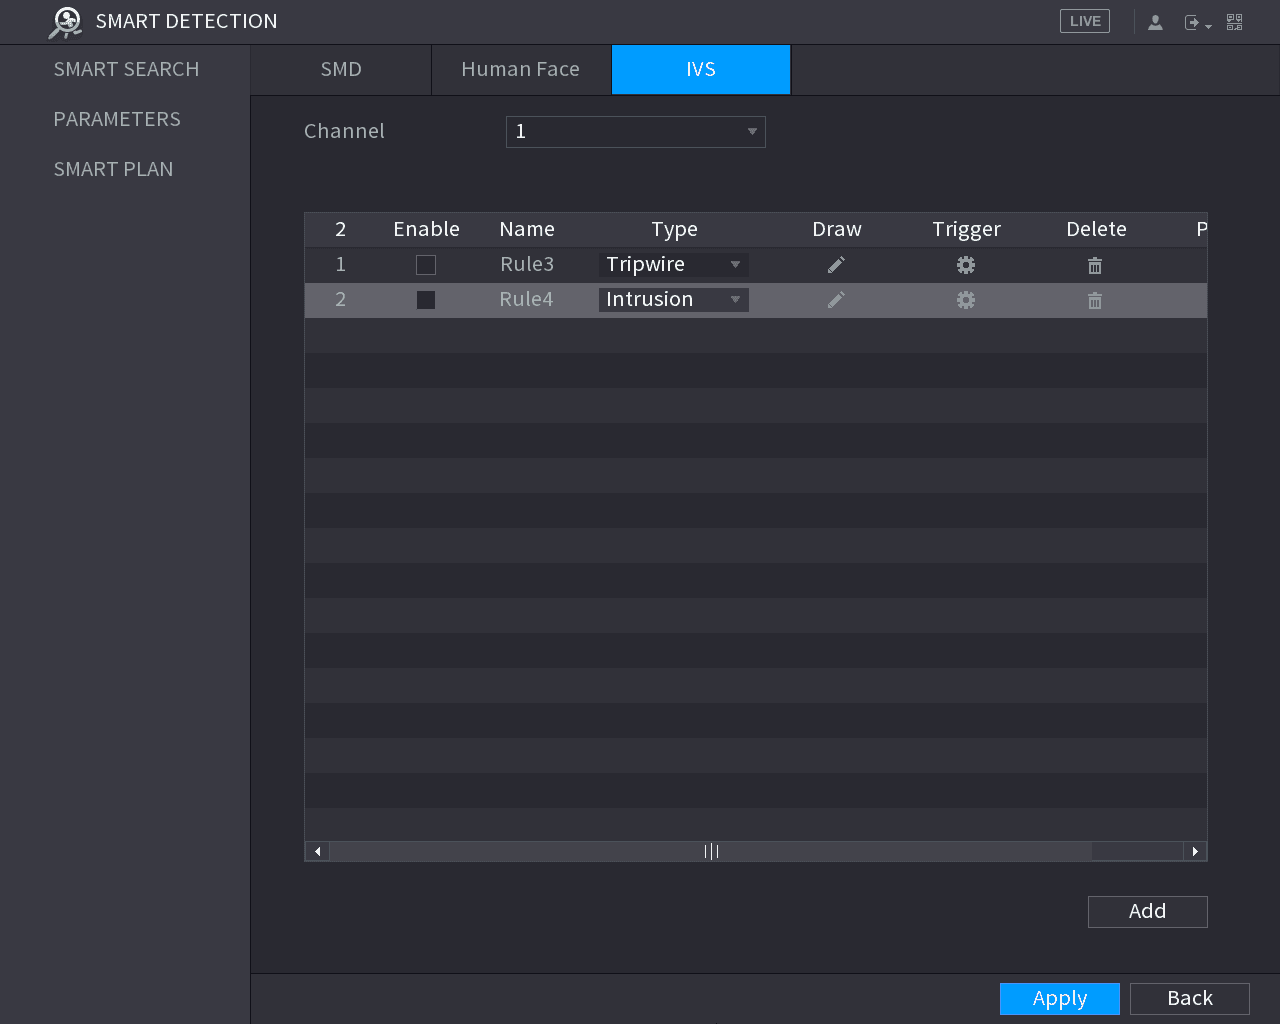Click the Enable column header
Screen dimensions: 1280x1024
tap(427, 229)
